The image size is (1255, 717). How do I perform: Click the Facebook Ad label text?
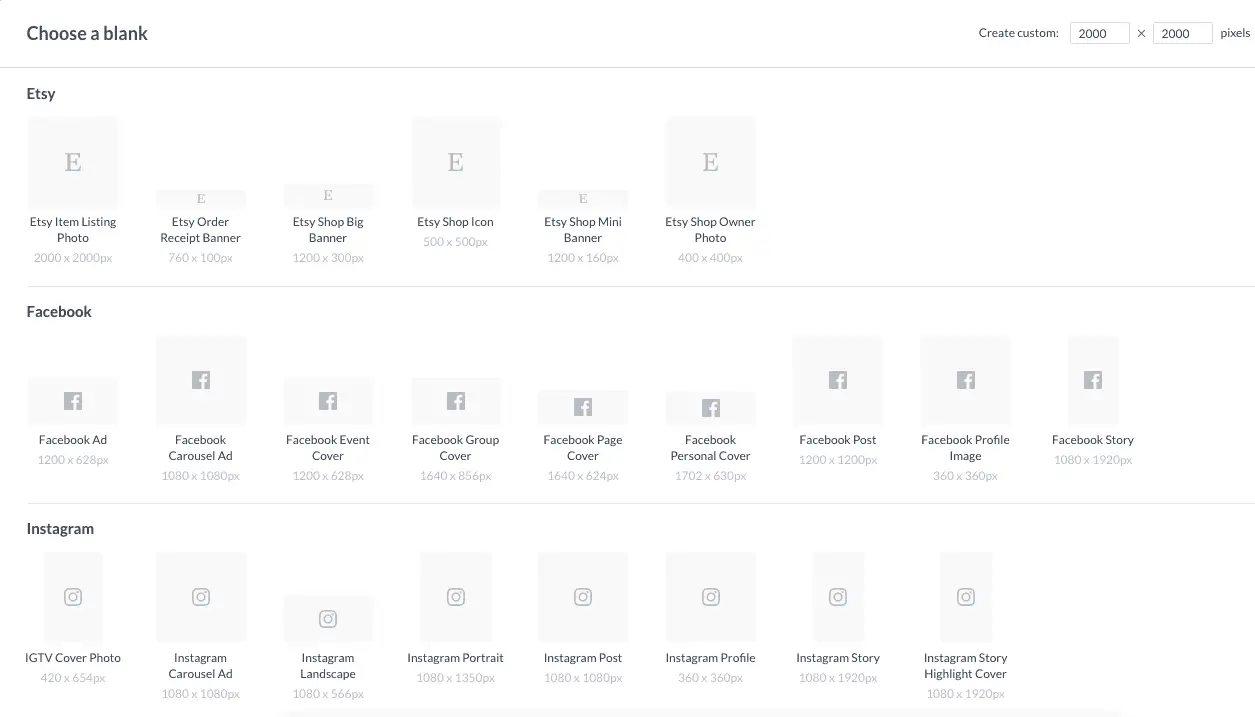click(x=73, y=440)
